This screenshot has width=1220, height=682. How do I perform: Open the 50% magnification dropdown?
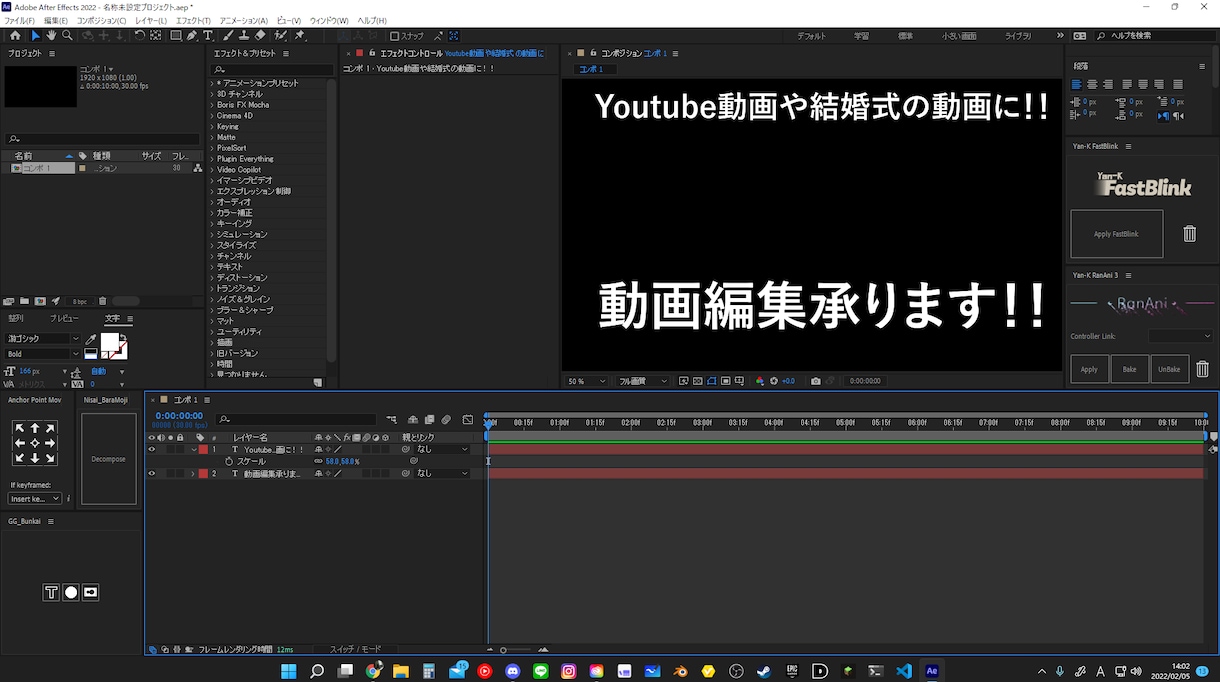[587, 381]
